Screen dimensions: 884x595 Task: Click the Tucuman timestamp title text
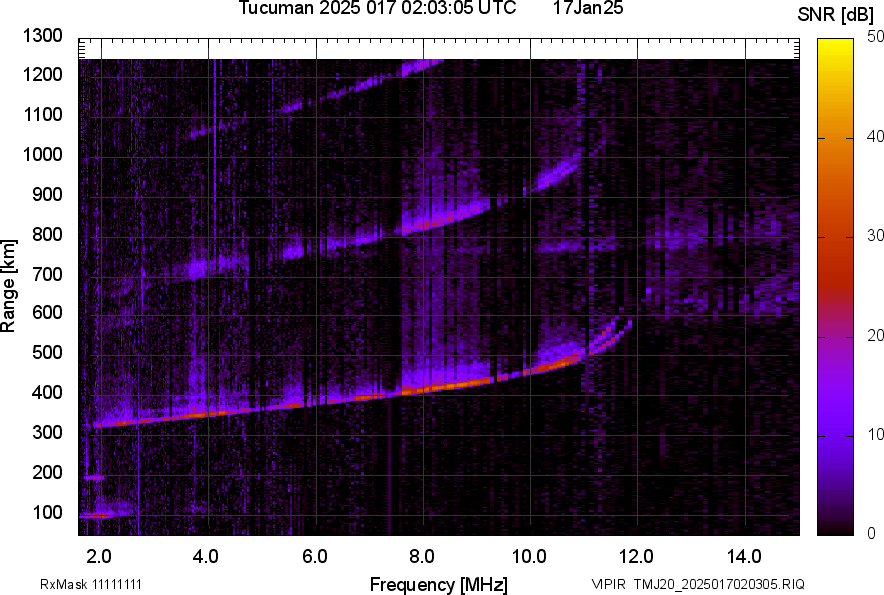[x=377, y=9]
